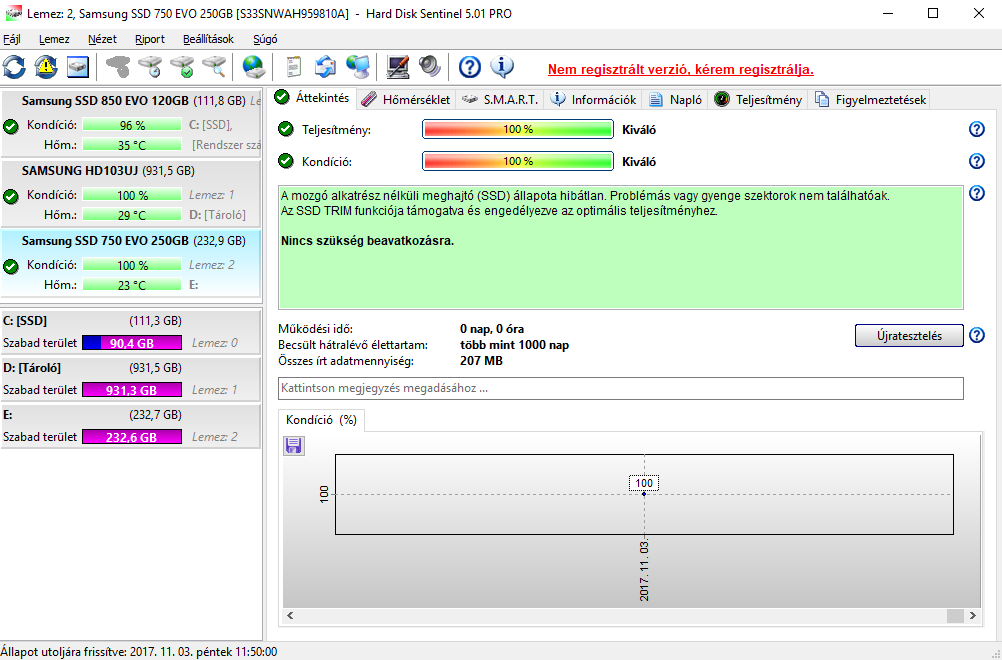This screenshot has height=660, width=1002.
Task: Click the 29 °C temperature bar
Action: [x=132, y=215]
